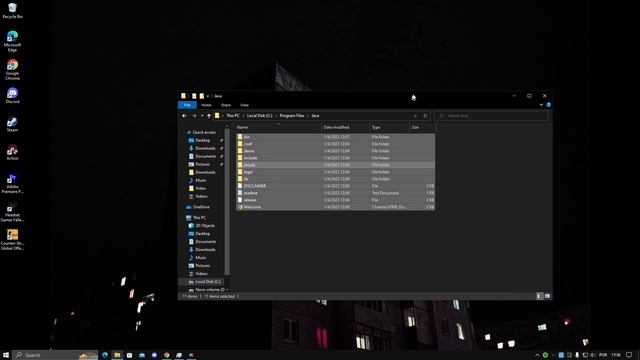This screenshot has height=360, width=640.
Task: Expand the ribbon with the chevron
Action: [541, 105]
